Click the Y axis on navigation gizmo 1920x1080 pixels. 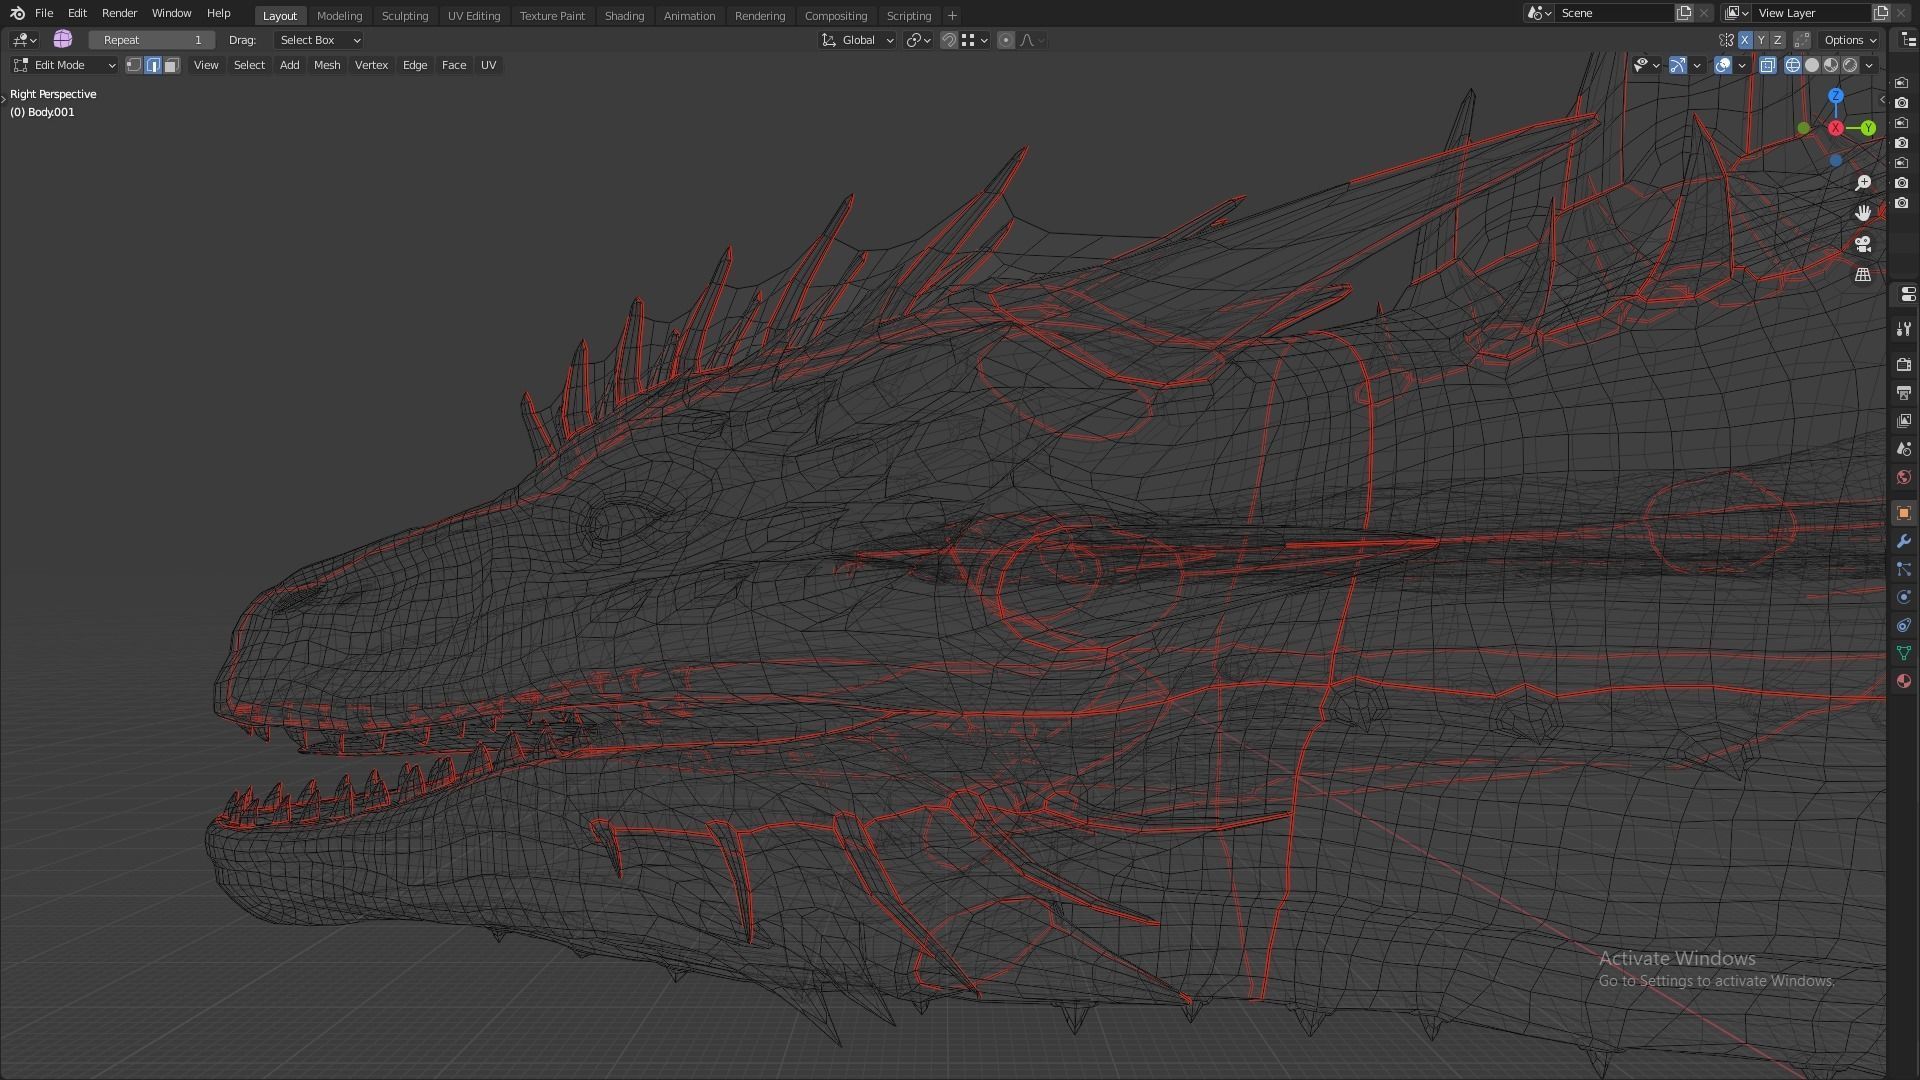(1868, 128)
